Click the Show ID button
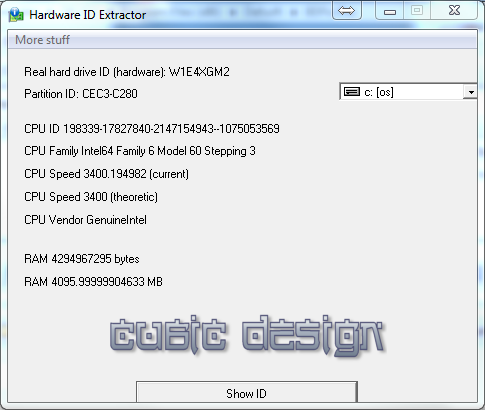This screenshot has height=410, width=485. [247, 394]
